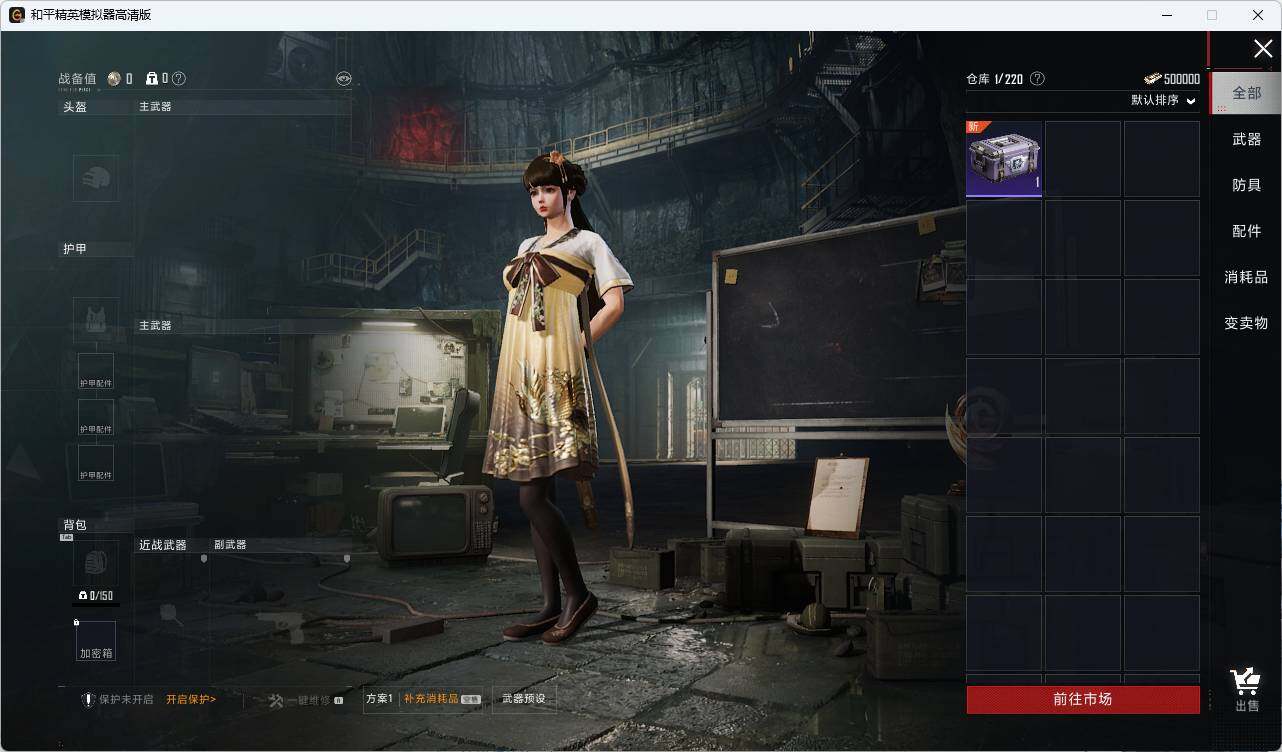This screenshot has width=1282, height=752.
Task: Click the app logo in title bar
Action: [17, 15]
